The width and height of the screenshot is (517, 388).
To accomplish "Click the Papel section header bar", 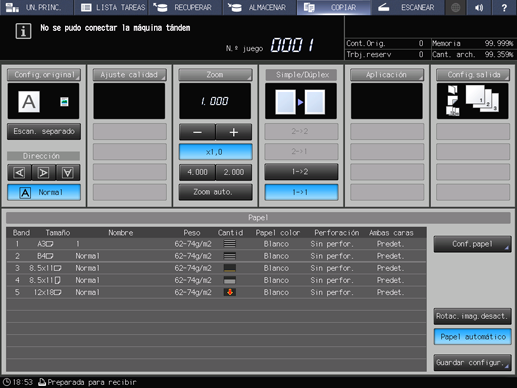I will tap(258, 218).
